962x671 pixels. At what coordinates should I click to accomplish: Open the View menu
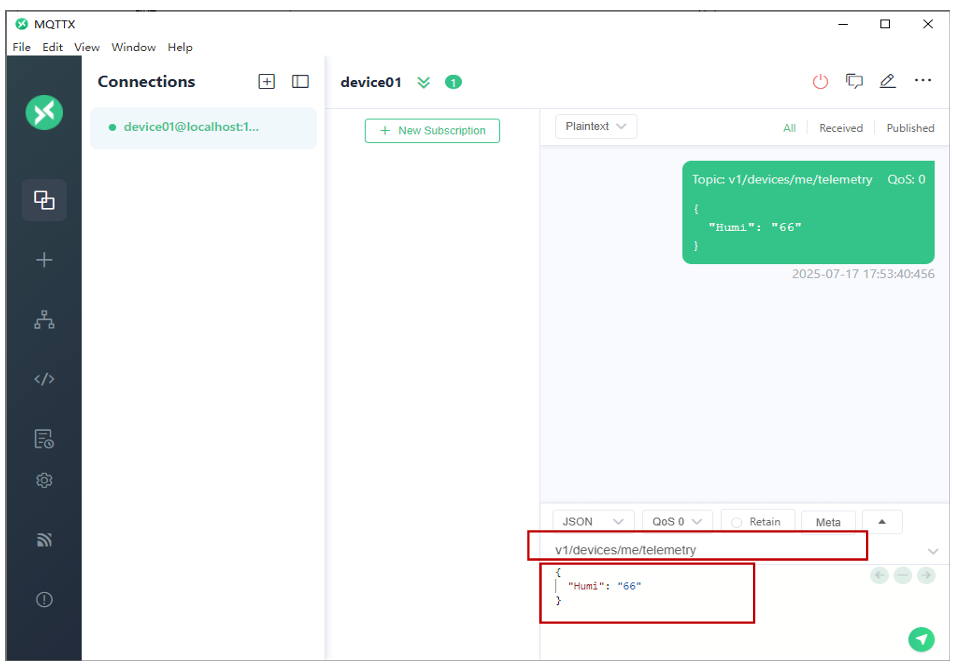(x=87, y=47)
